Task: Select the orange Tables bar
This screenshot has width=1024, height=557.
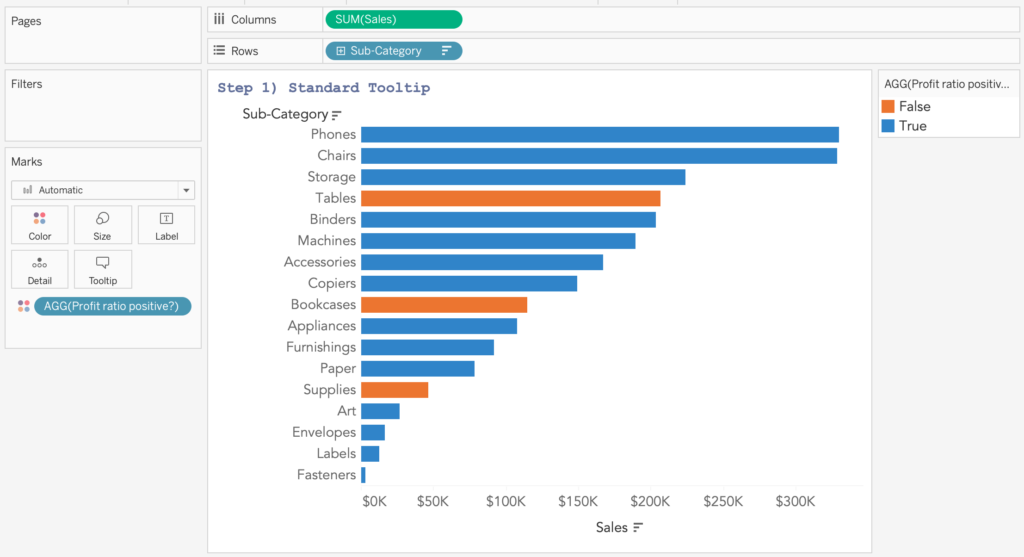Action: [510, 198]
